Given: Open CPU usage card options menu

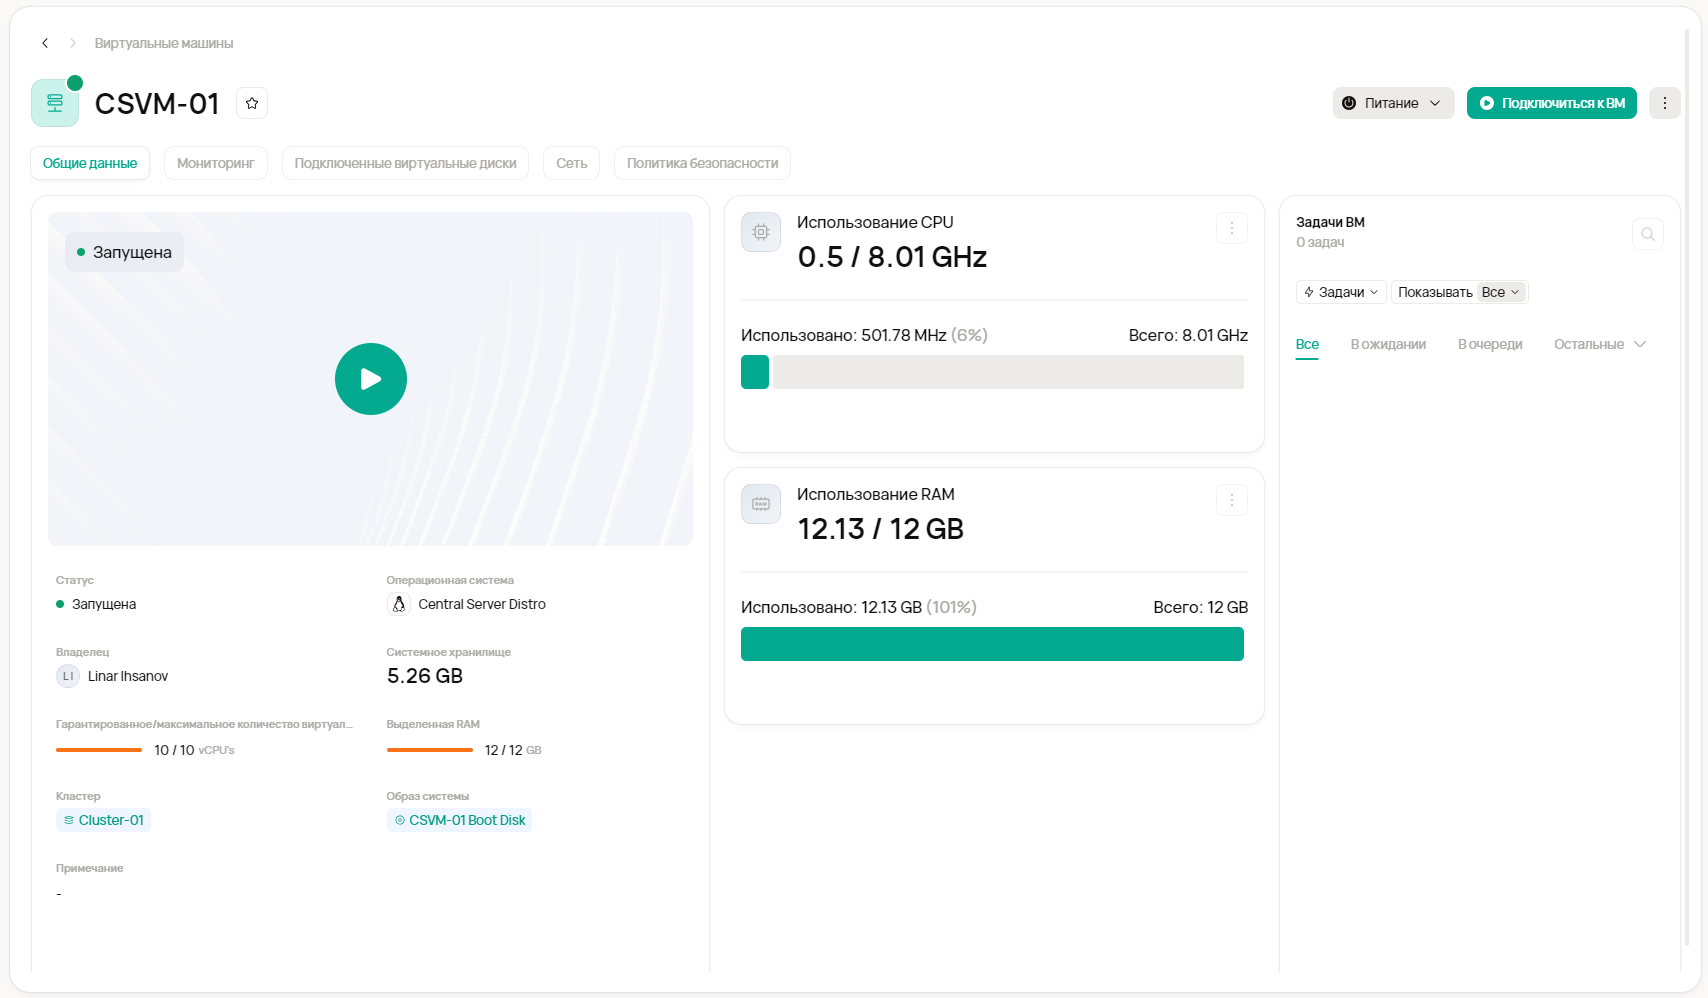Looking at the screenshot, I should pos(1231,229).
